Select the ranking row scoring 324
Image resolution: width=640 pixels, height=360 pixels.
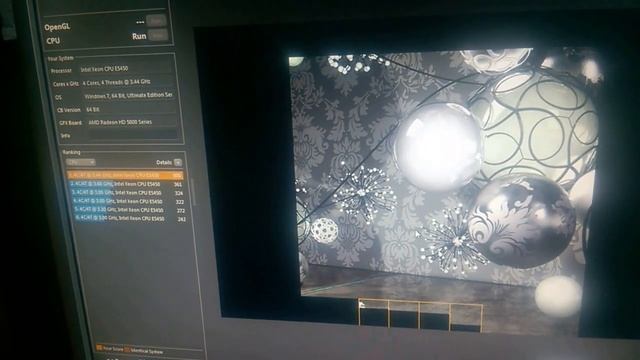tap(128, 193)
